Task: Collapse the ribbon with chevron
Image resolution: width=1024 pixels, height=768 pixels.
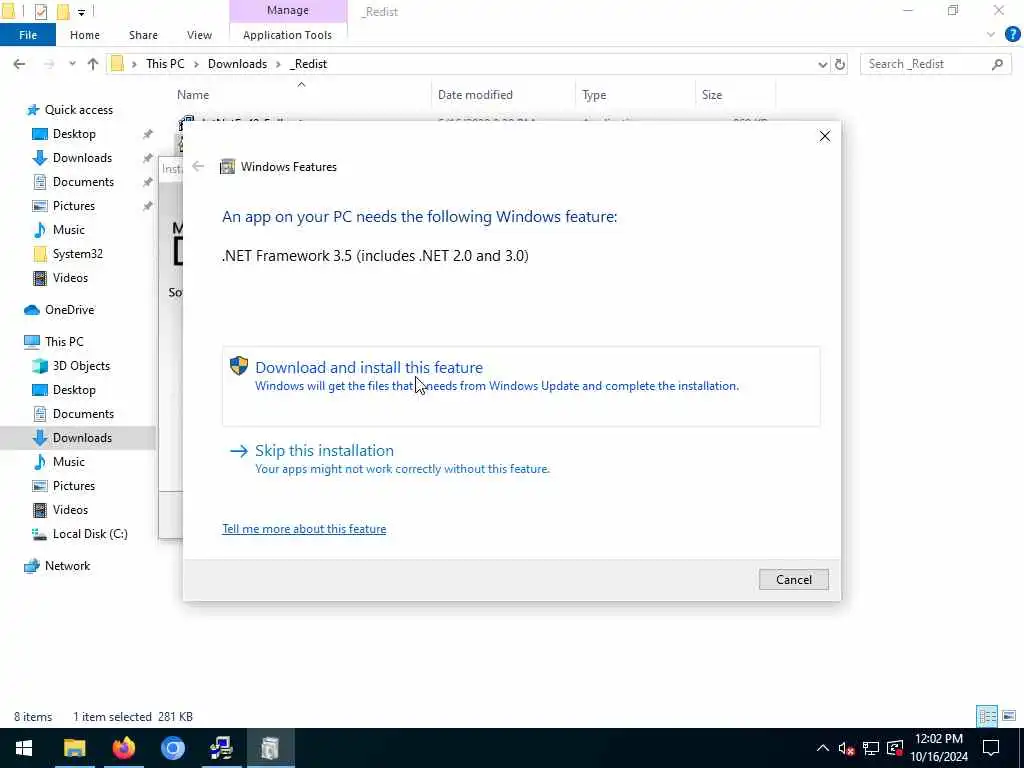Action: 991,35
